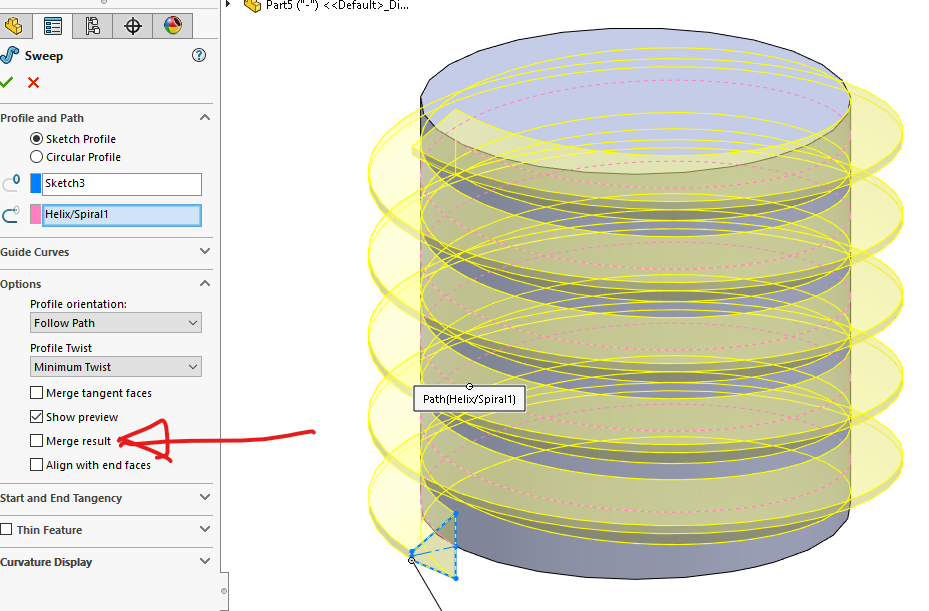This screenshot has height=611, width=929.
Task: Expand the Curvature Display section
Action: click(205, 561)
